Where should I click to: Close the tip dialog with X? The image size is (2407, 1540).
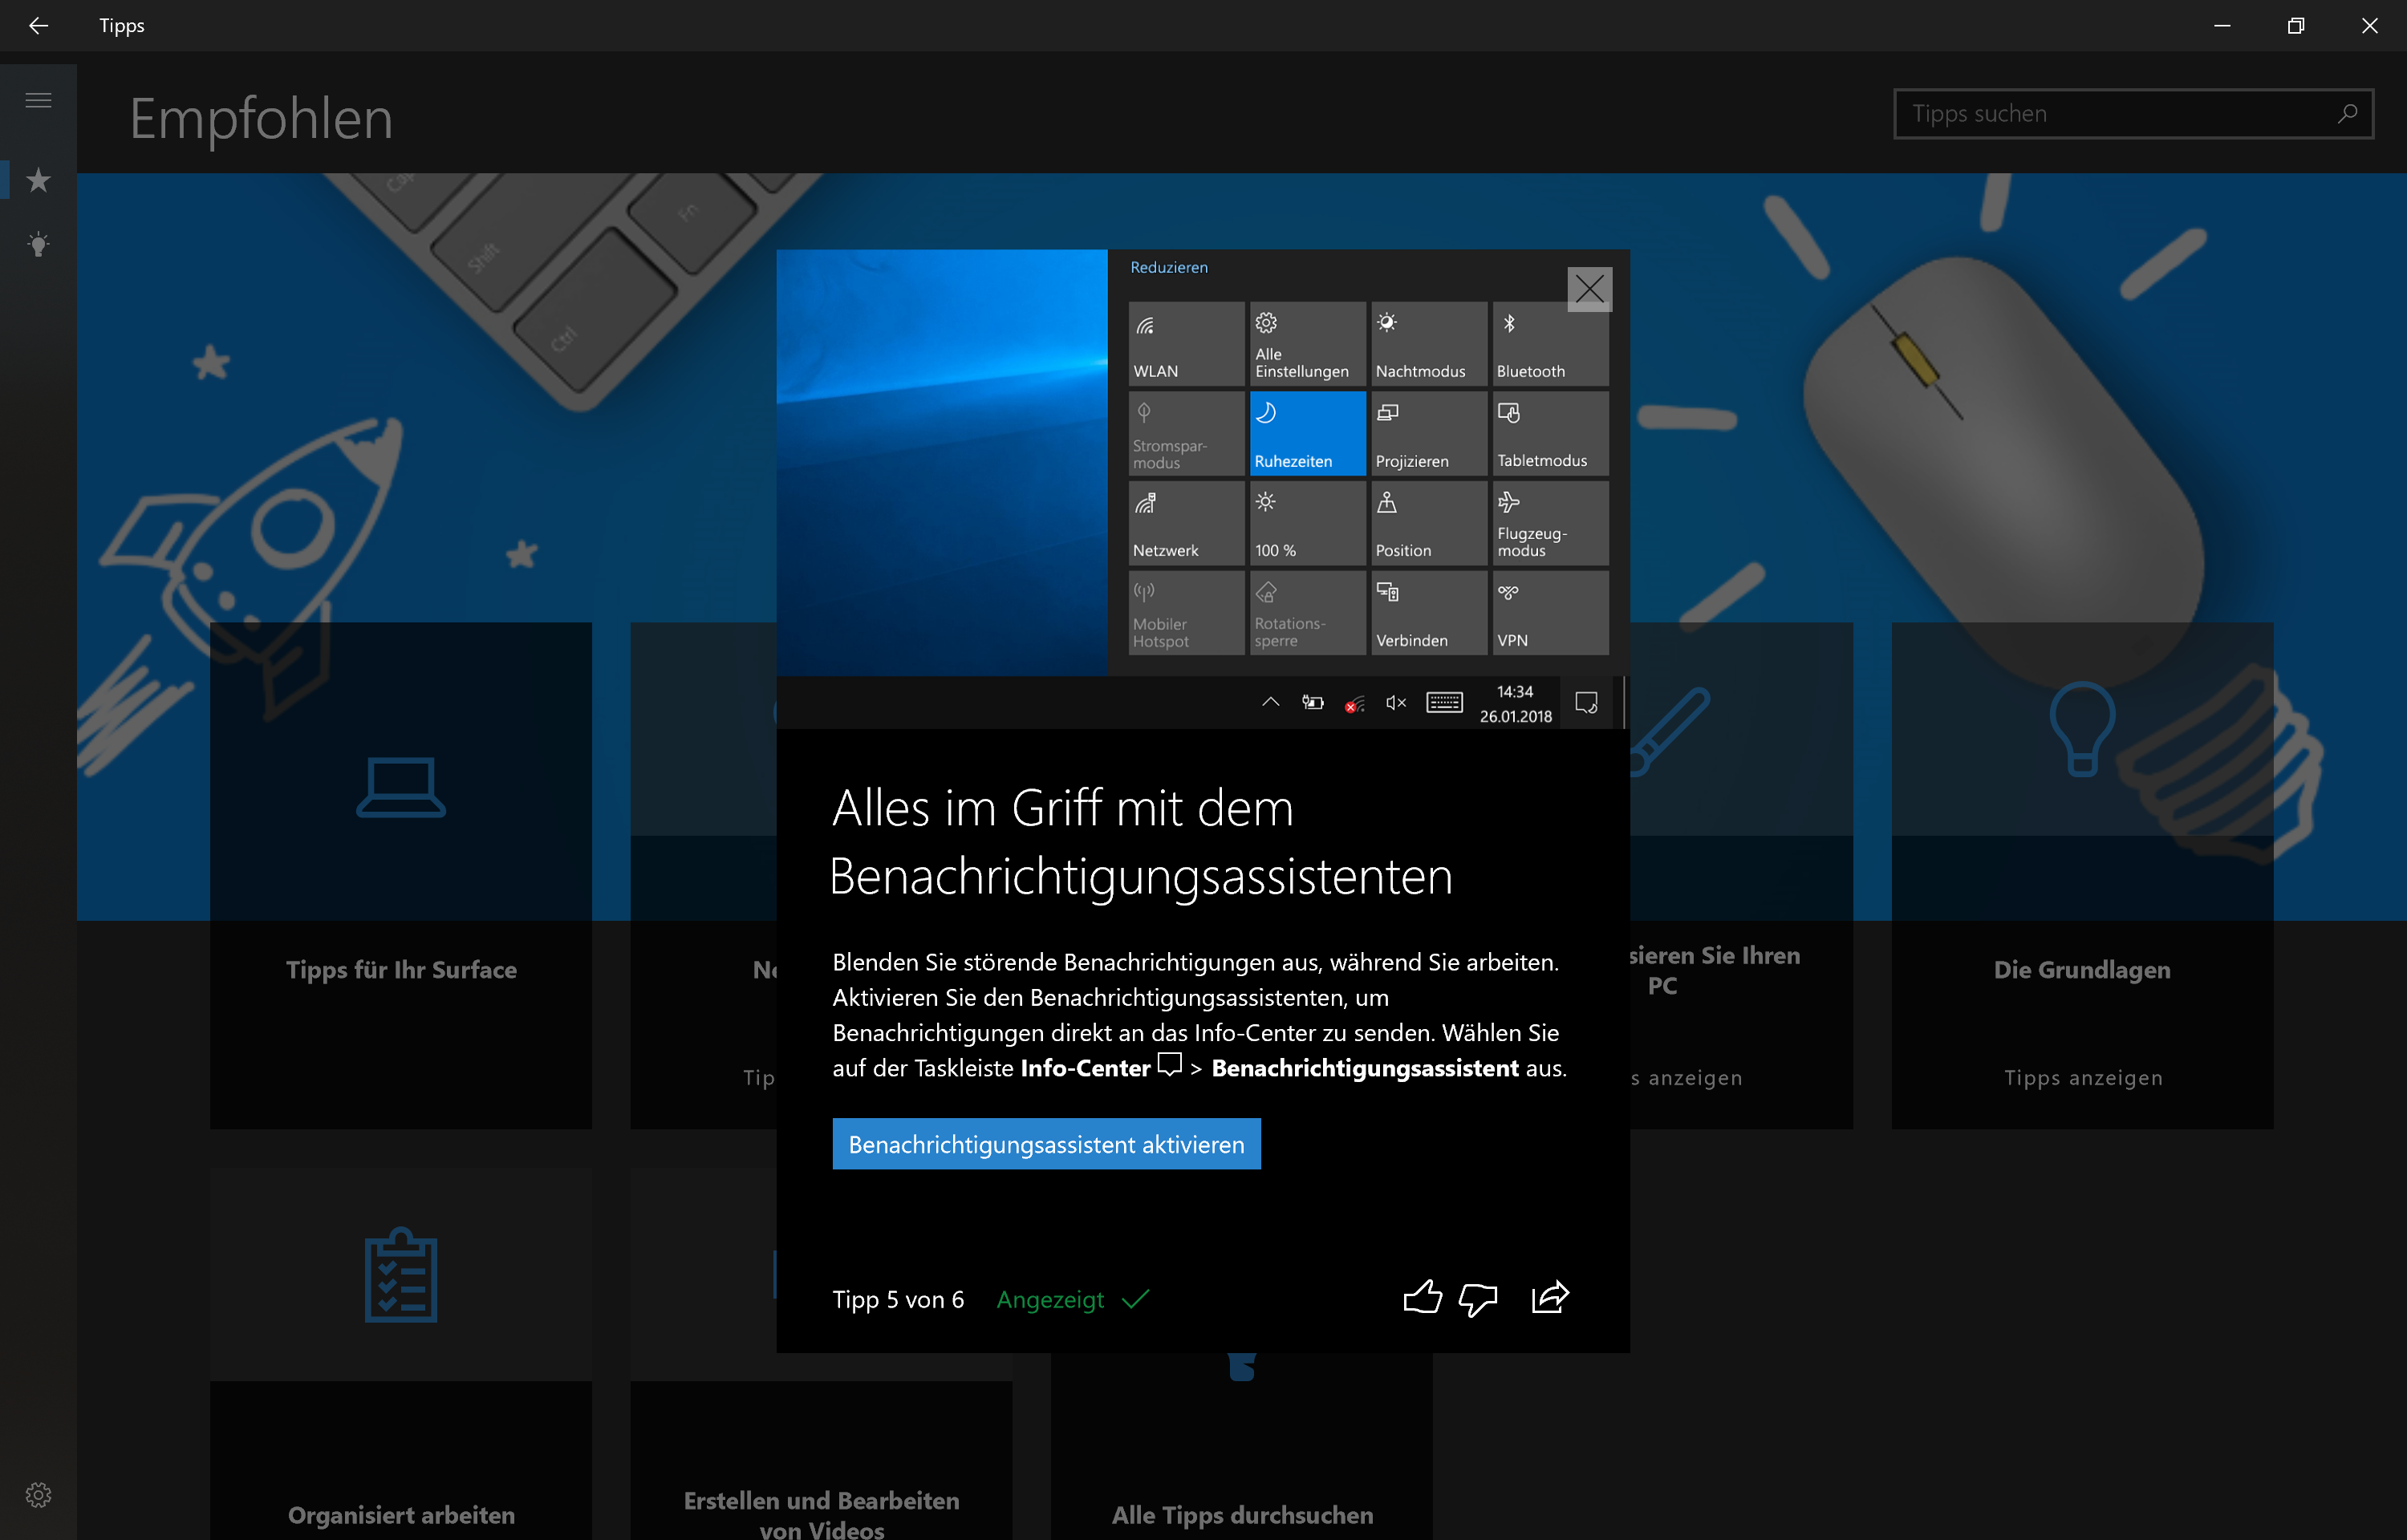[1589, 289]
